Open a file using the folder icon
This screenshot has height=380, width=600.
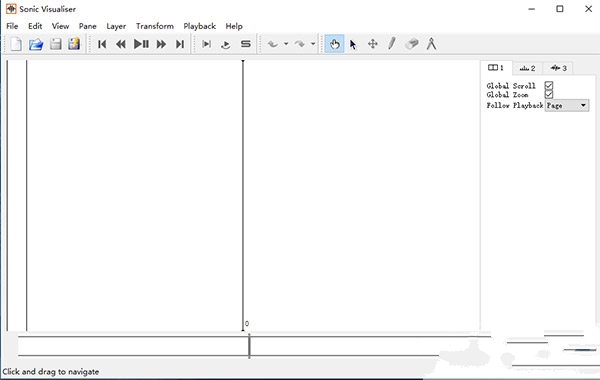click(x=36, y=44)
